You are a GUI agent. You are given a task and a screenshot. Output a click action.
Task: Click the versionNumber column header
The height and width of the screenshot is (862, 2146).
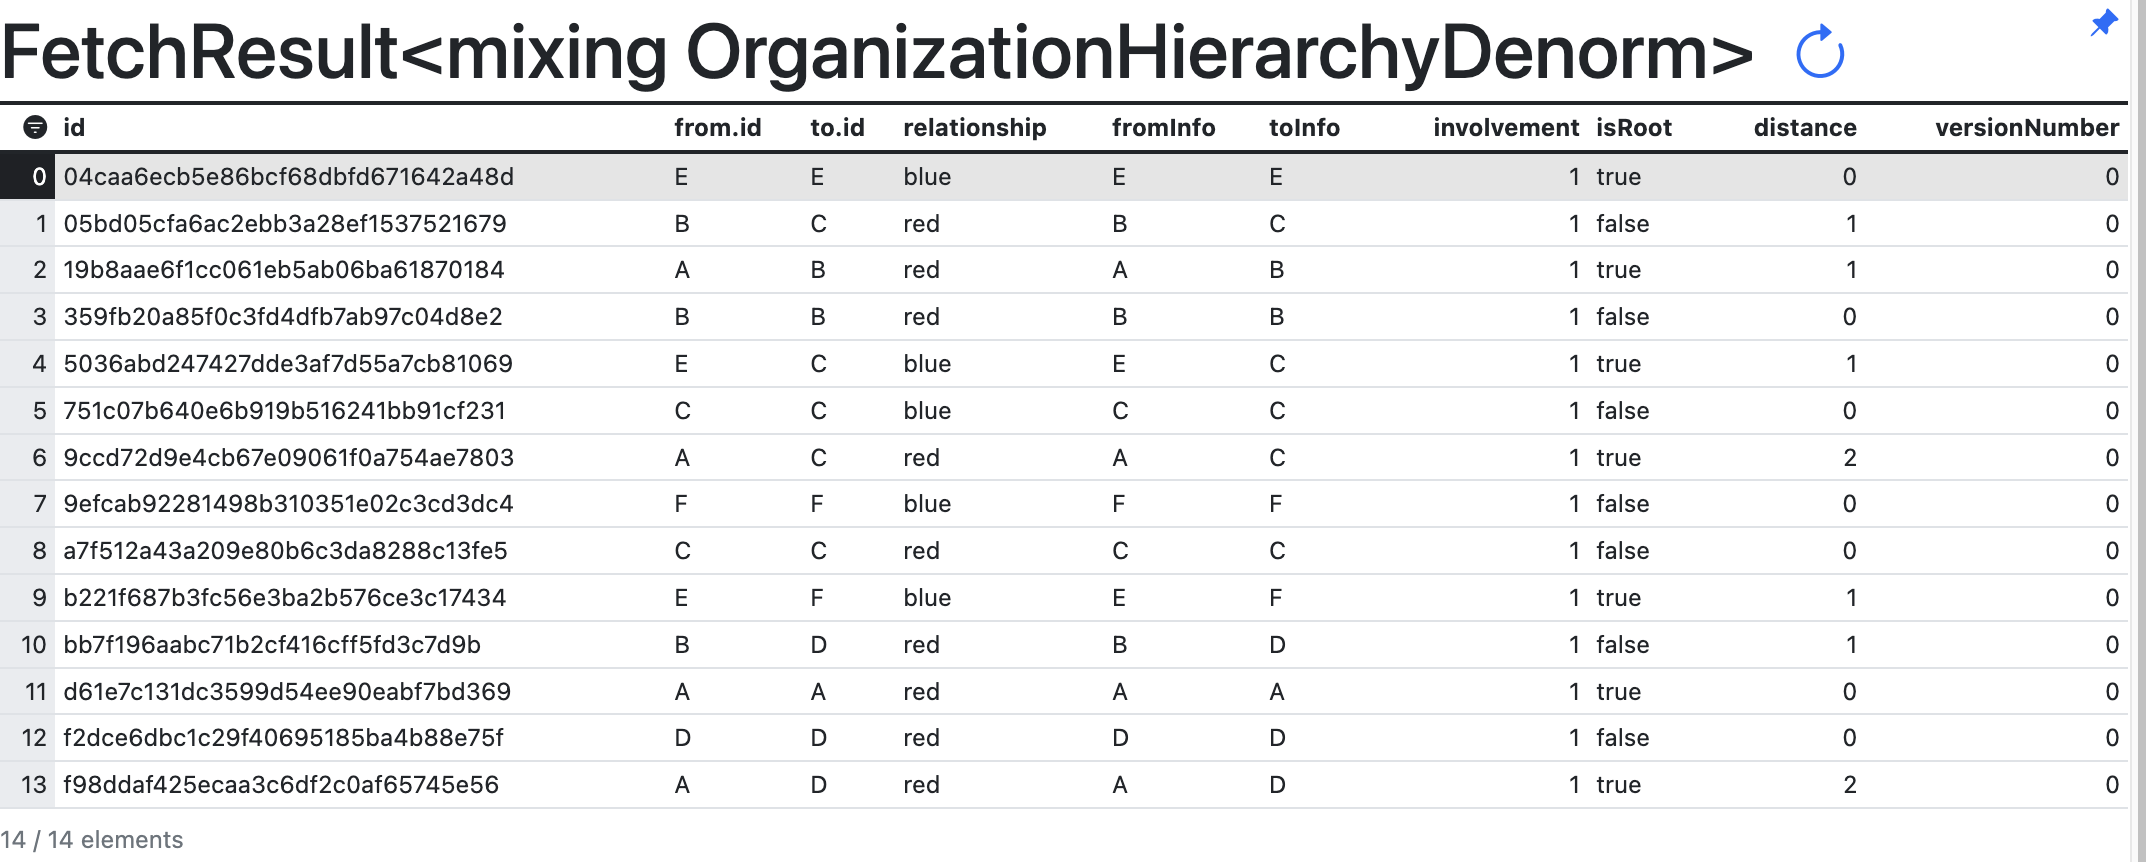point(2026,128)
